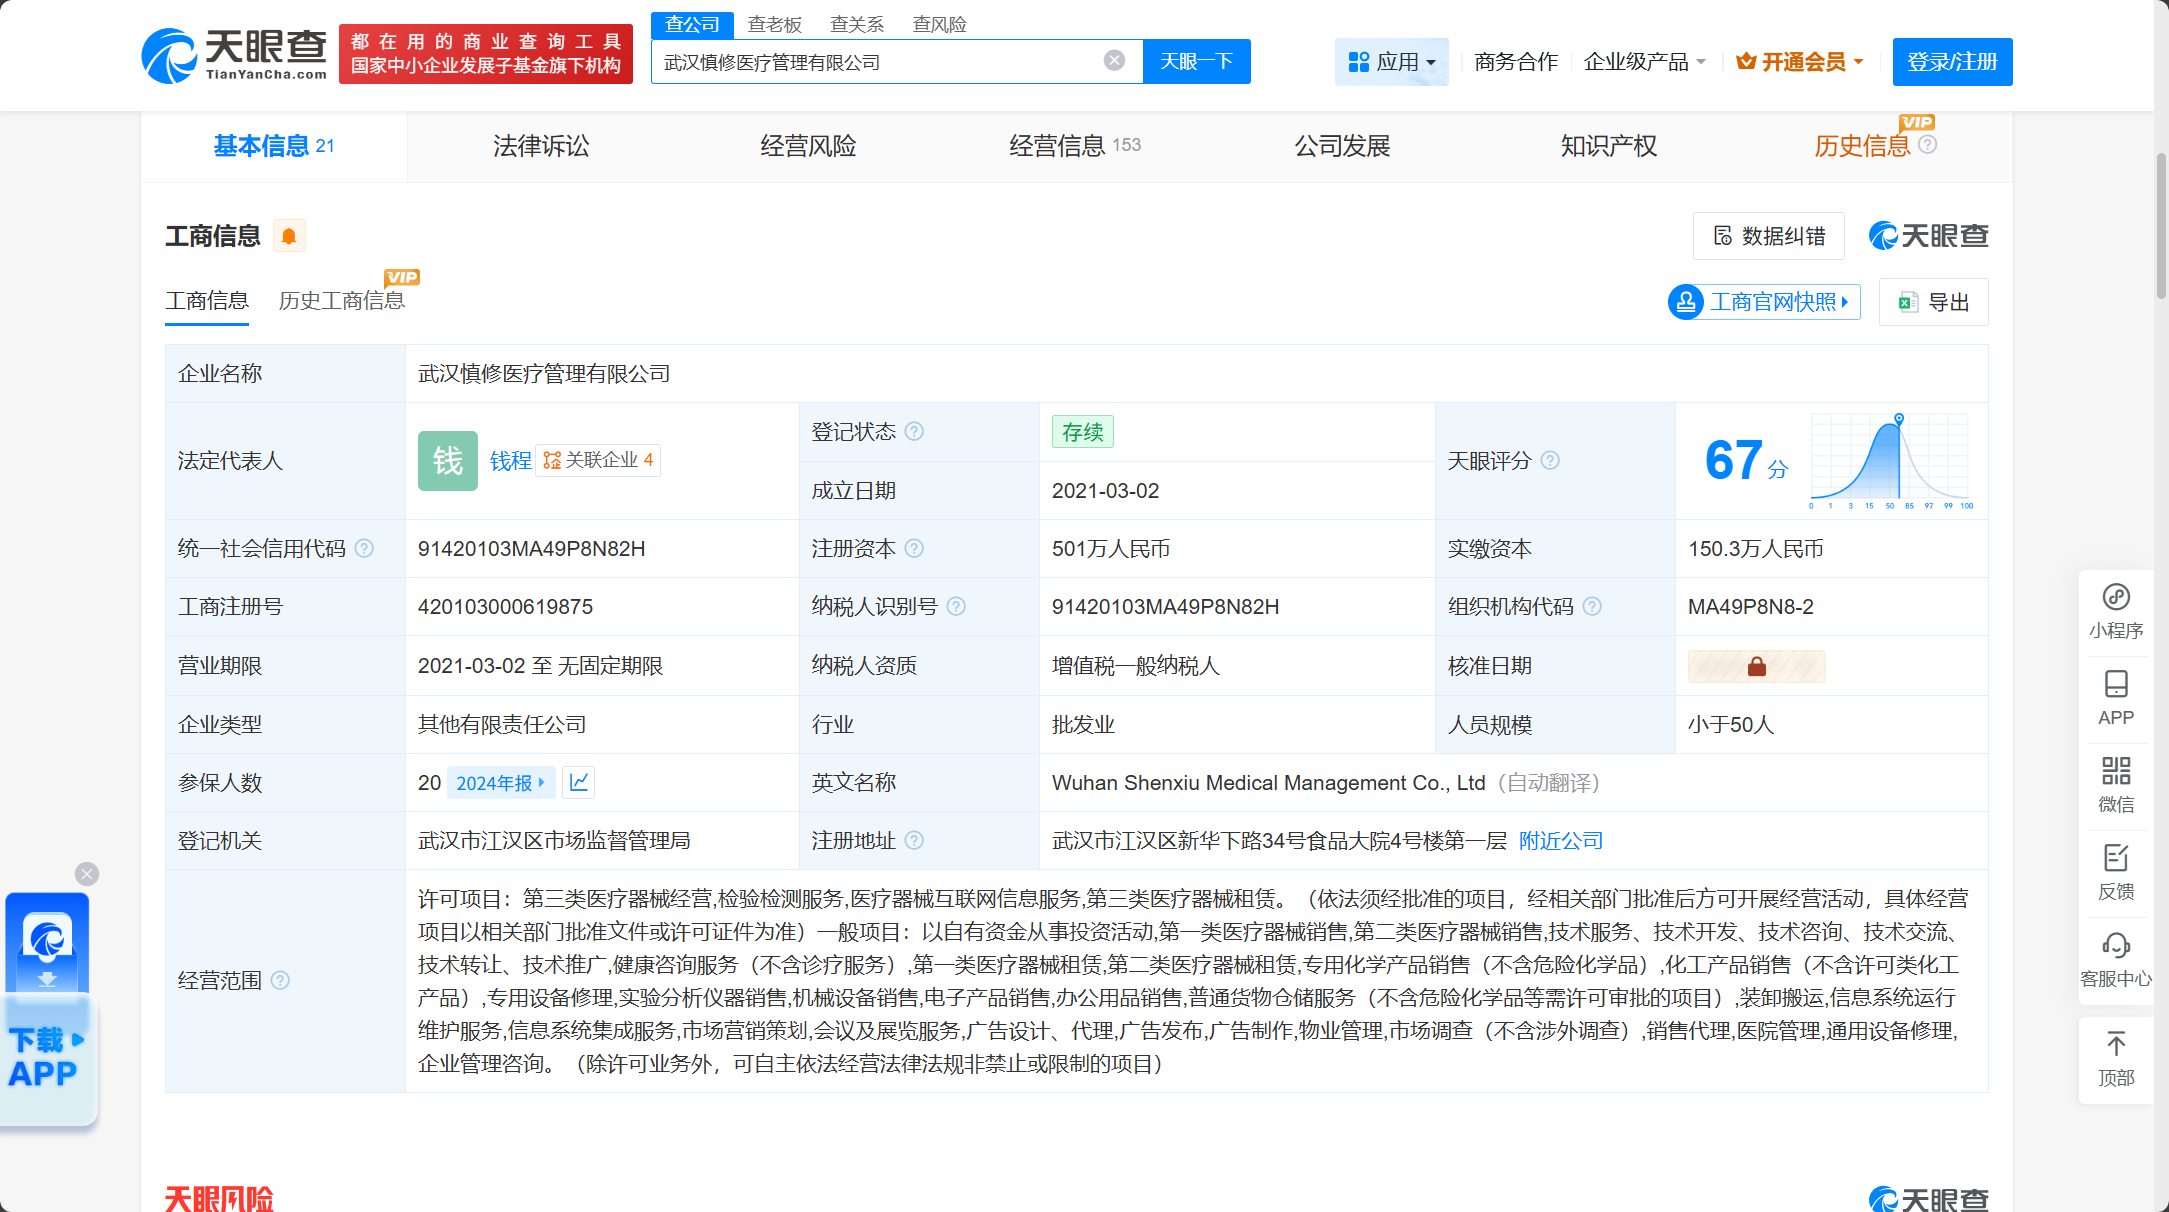Click the orange bell alert icon
Viewport: 2169px width, 1212px height.
point(289,236)
